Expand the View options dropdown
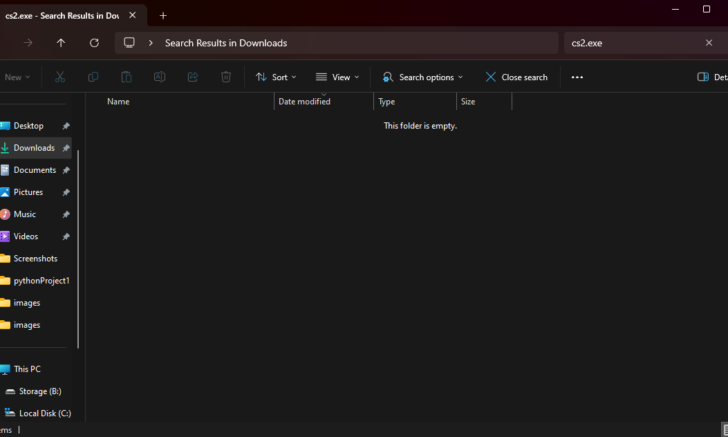The height and width of the screenshot is (437, 728). pos(337,77)
